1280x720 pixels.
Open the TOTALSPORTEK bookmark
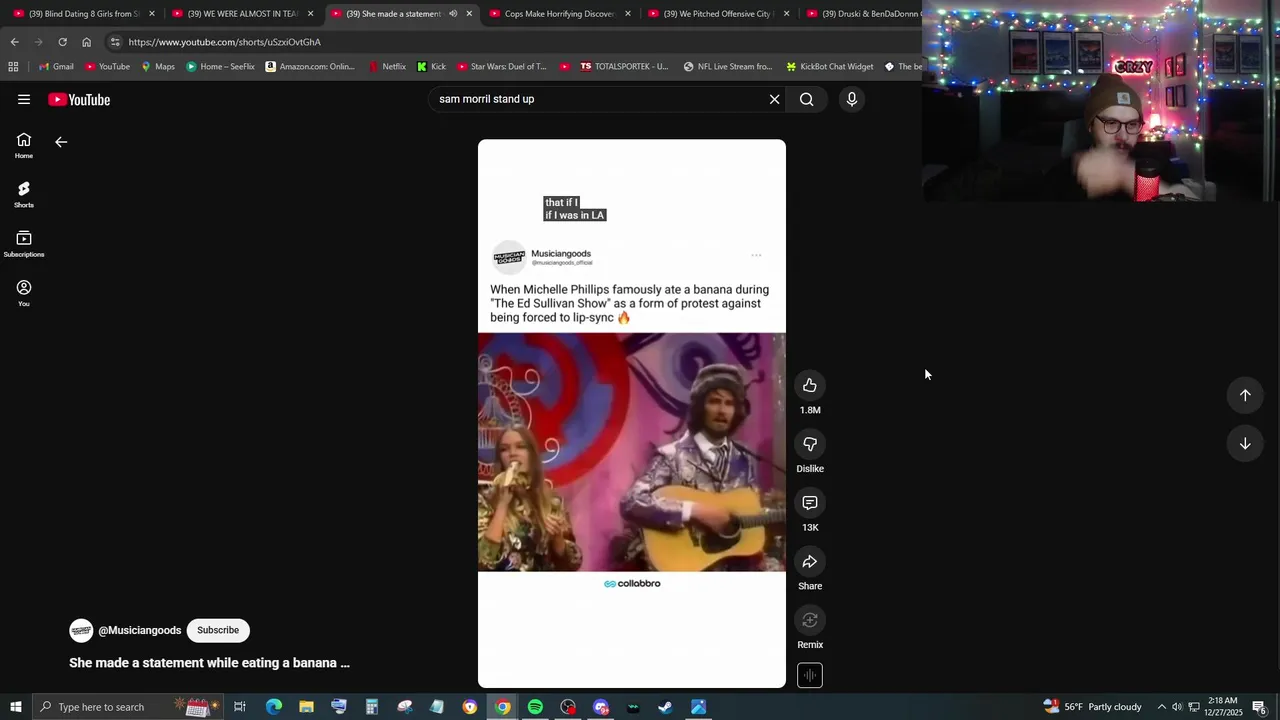pyautogui.click(x=624, y=67)
